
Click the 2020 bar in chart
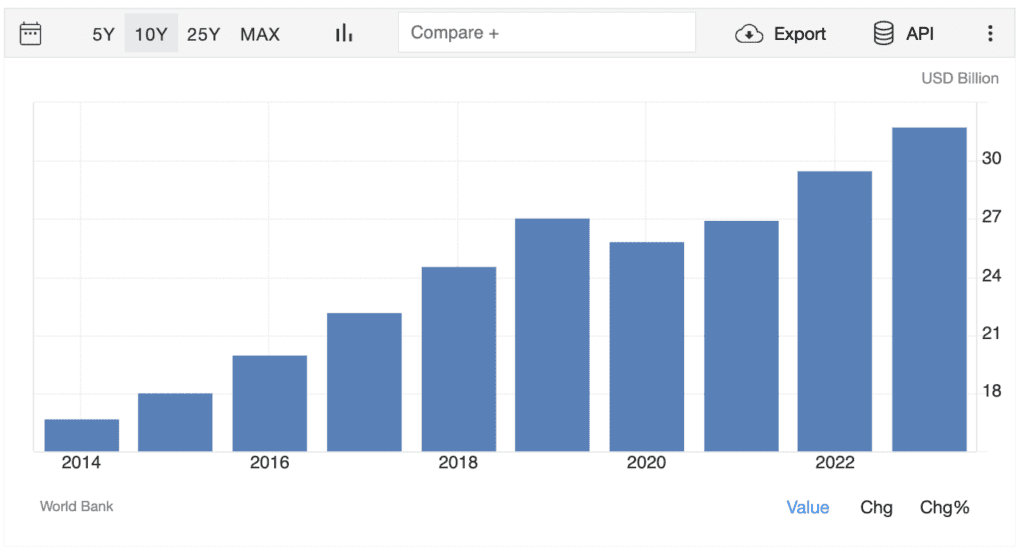pyautogui.click(x=647, y=346)
